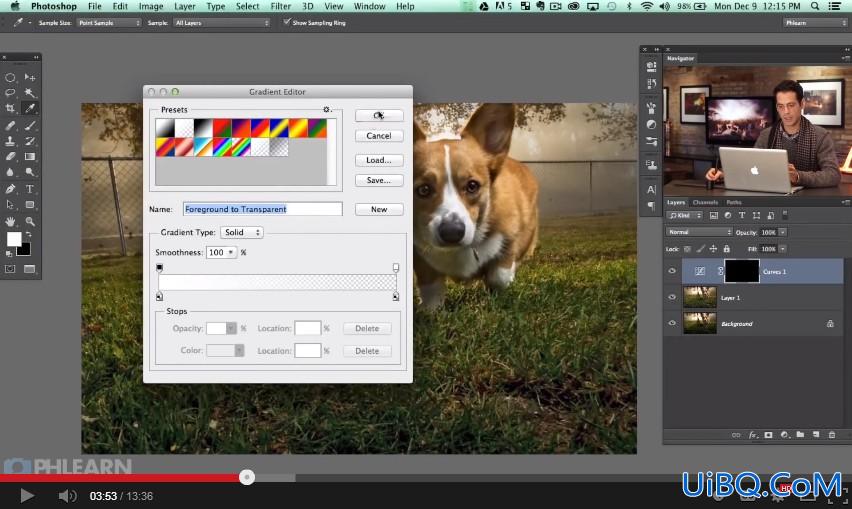
Task: Click the new adjustment layer icon
Action: [x=785, y=435]
